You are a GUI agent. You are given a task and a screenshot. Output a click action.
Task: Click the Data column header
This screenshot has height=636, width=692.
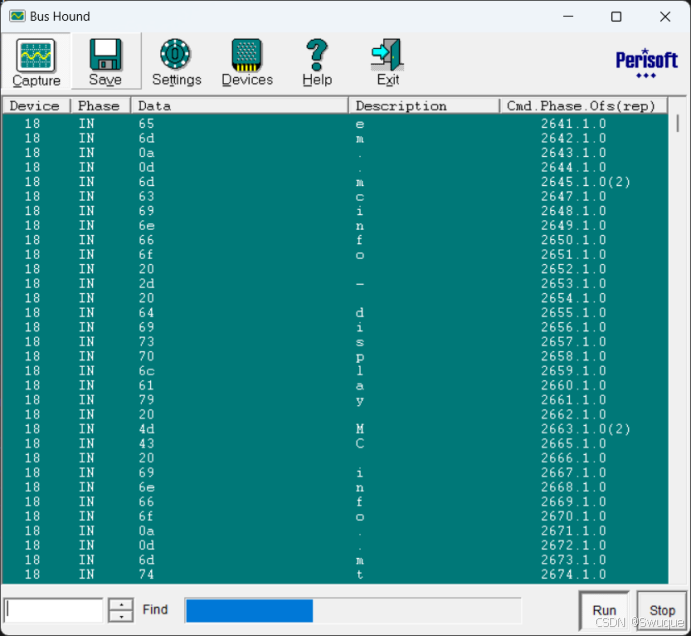pyautogui.click(x=240, y=106)
